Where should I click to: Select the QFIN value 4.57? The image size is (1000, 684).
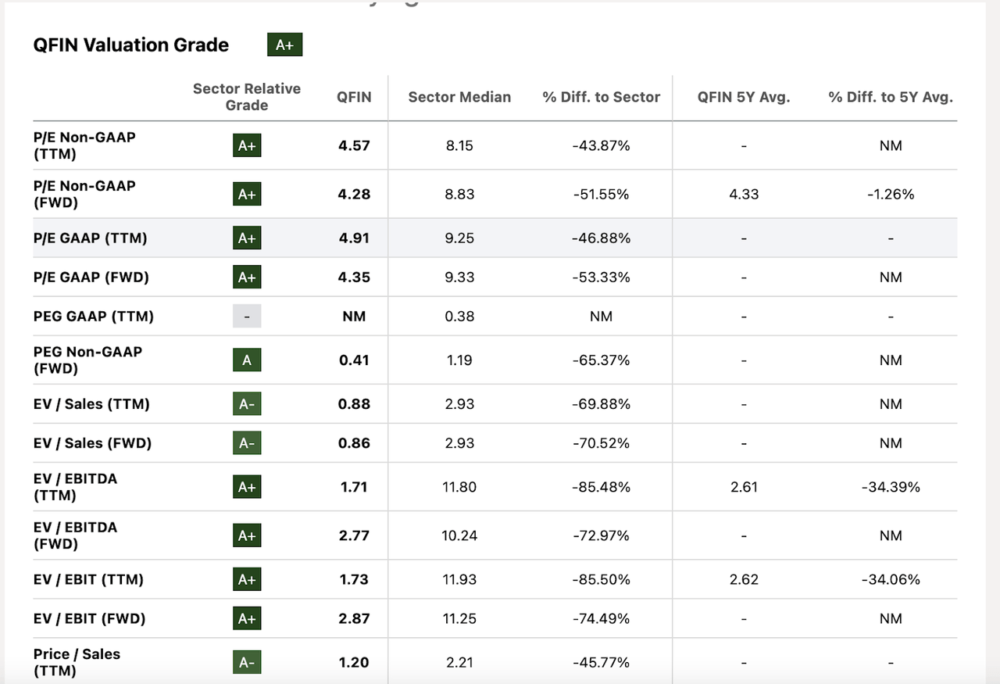(354, 145)
